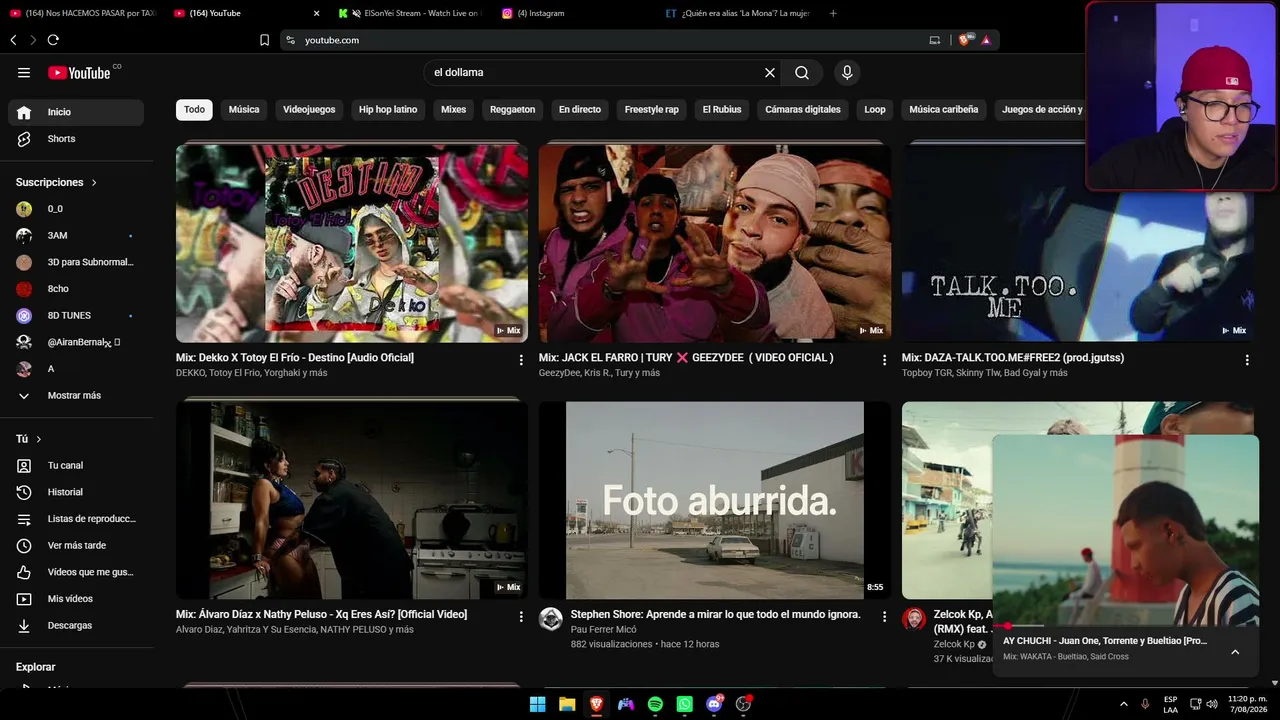Viewport: 1280px width, 720px height.
Task: Expand the Suscripciones section
Action: point(57,182)
